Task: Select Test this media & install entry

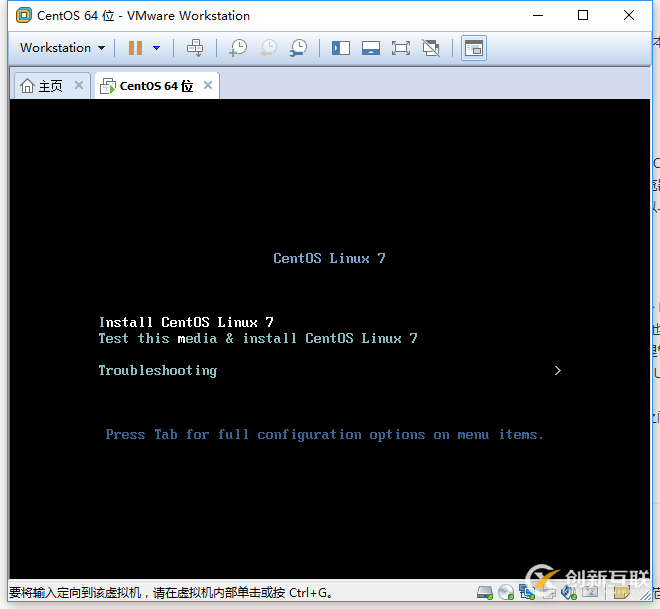Action: (x=258, y=338)
